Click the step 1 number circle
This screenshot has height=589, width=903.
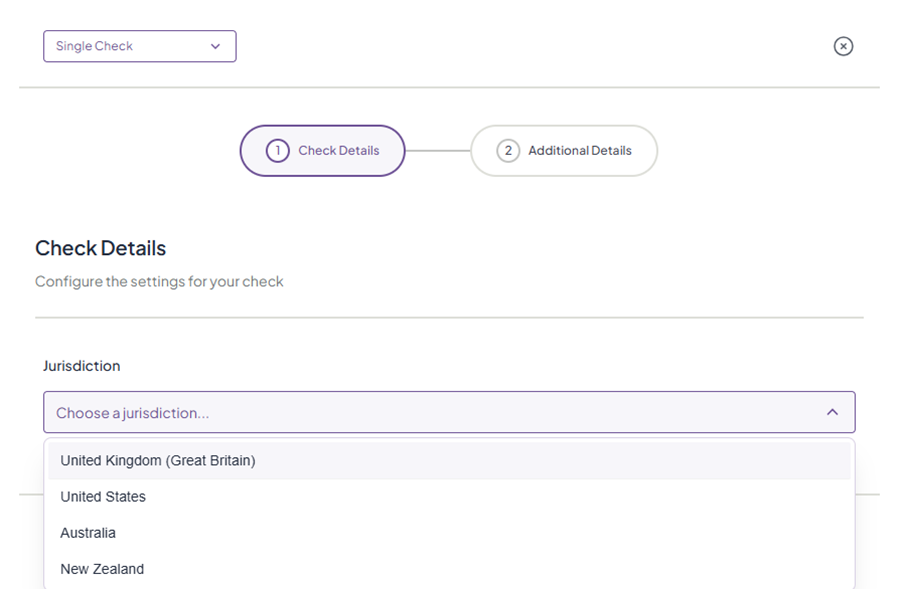277,151
